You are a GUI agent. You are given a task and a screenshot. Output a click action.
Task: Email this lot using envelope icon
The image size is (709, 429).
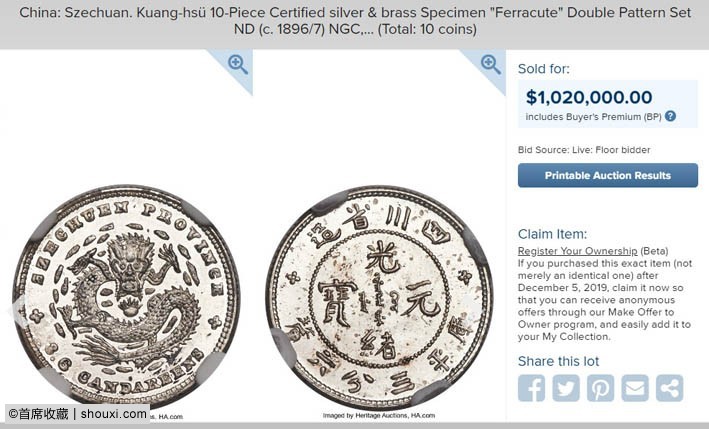pos(635,388)
